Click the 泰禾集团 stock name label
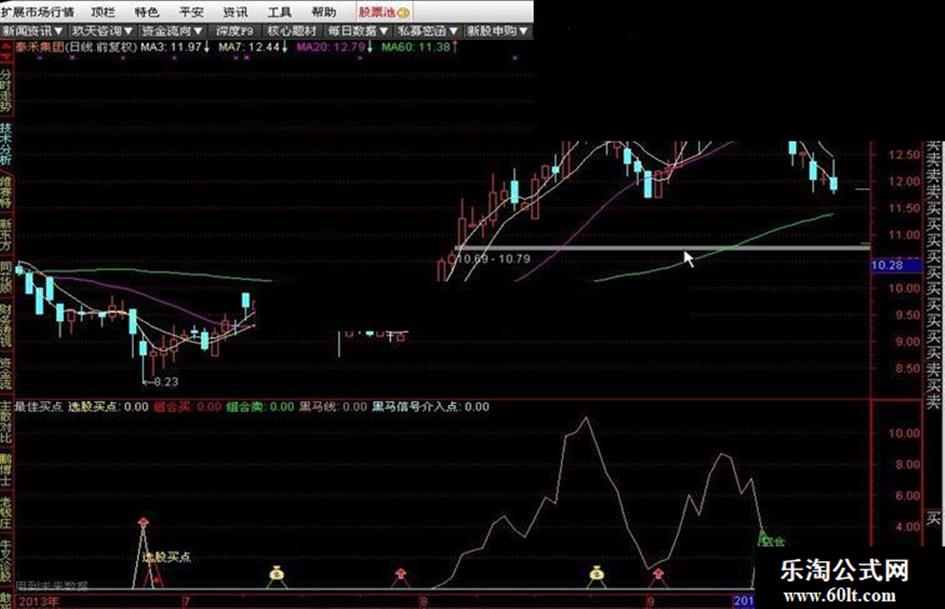The width and height of the screenshot is (945, 609). 39,47
